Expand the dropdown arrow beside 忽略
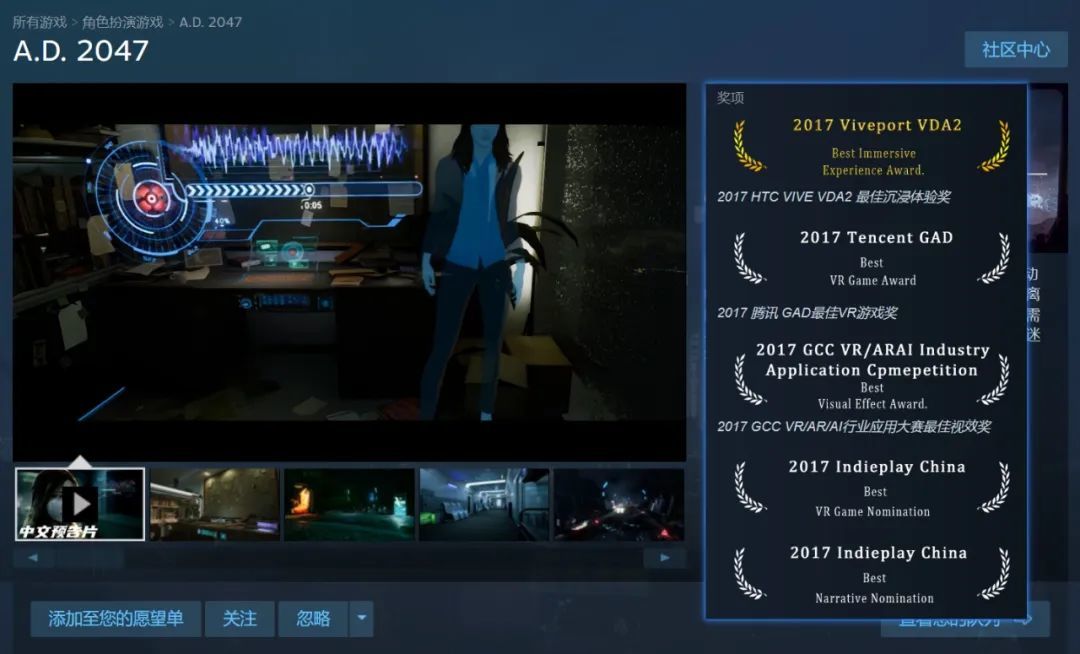The width and height of the screenshot is (1080, 654). coord(362,618)
